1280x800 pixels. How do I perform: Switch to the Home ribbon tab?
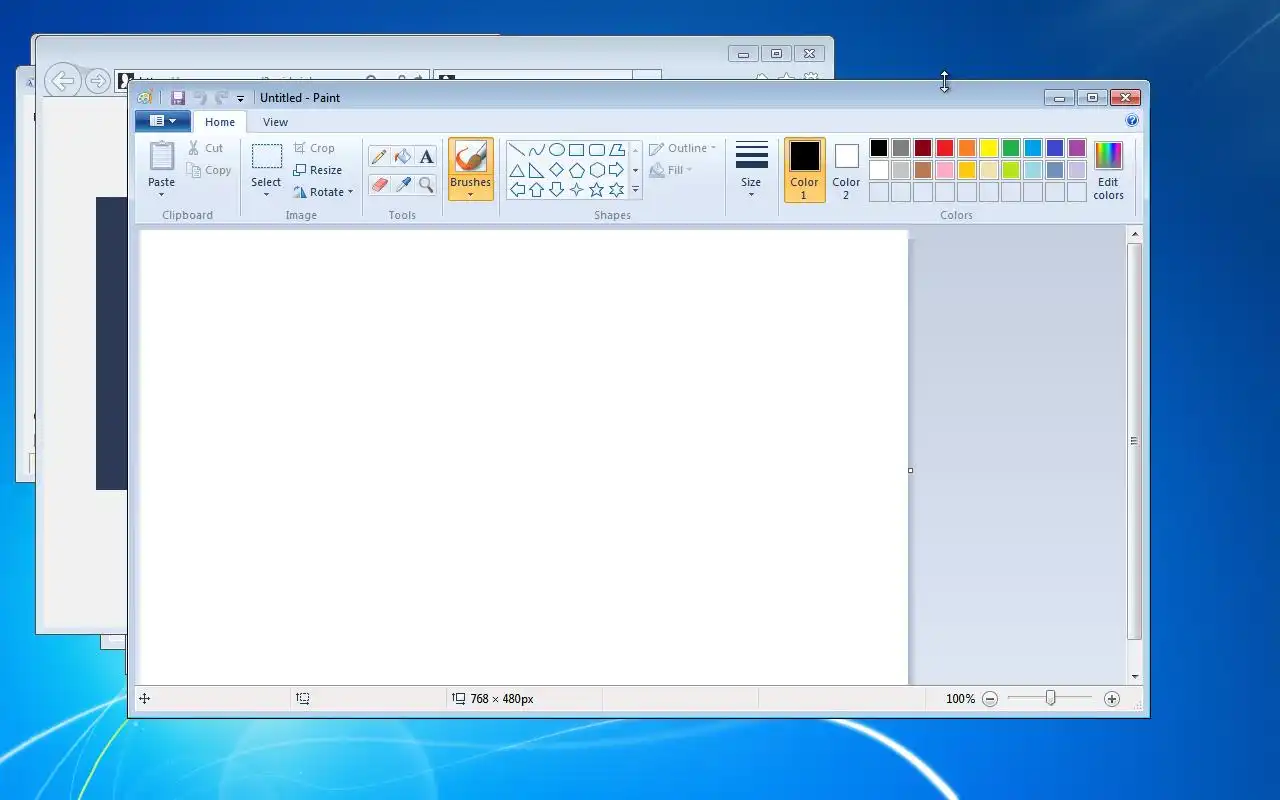click(220, 122)
